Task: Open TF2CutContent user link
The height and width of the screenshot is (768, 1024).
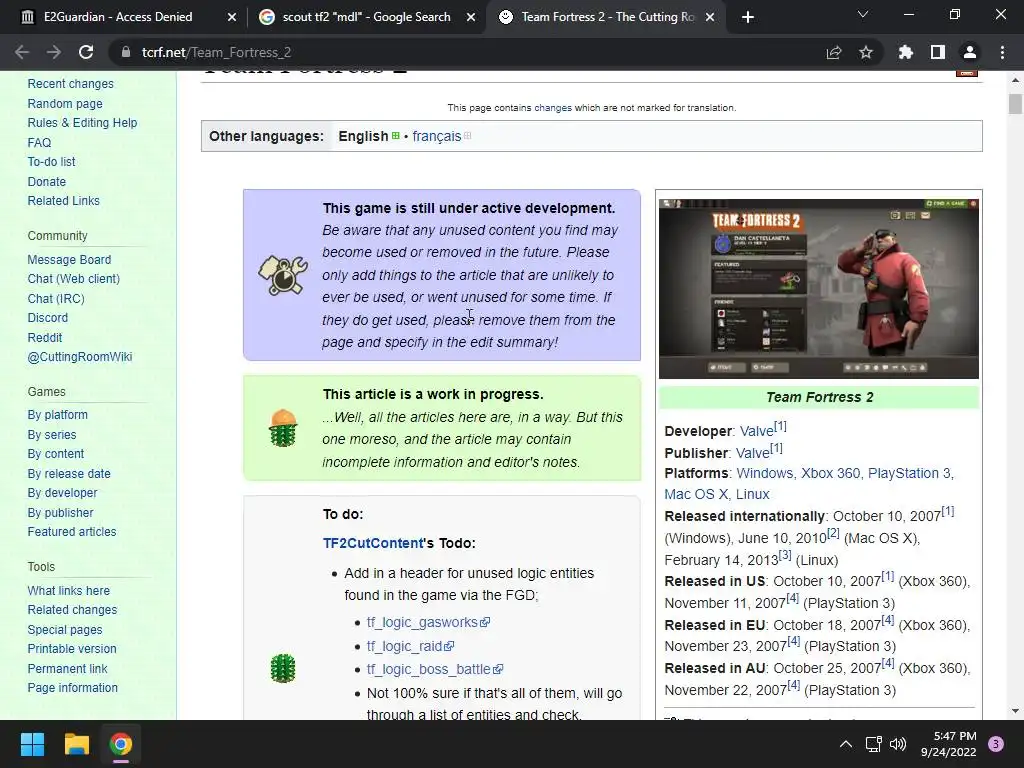Action: click(x=373, y=543)
